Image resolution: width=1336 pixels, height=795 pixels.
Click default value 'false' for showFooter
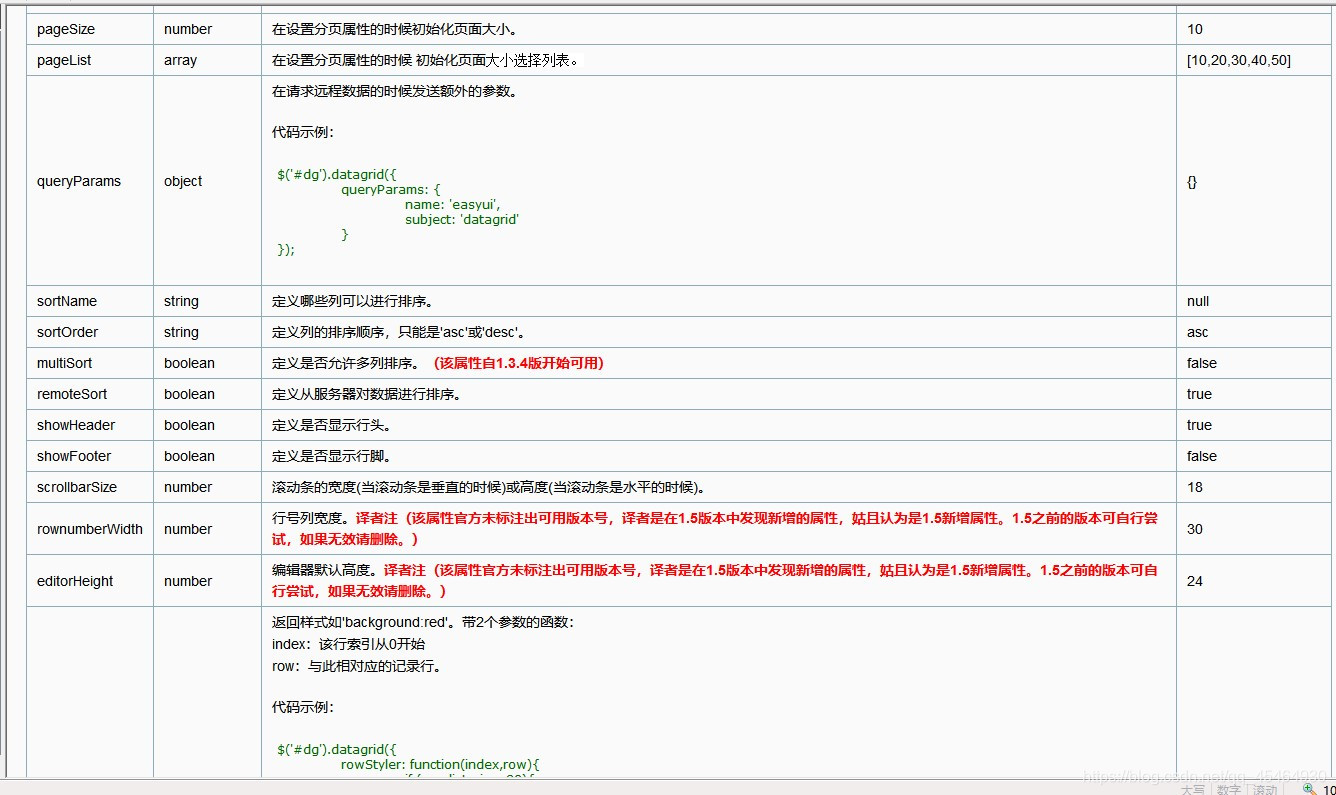[x=1202, y=456]
